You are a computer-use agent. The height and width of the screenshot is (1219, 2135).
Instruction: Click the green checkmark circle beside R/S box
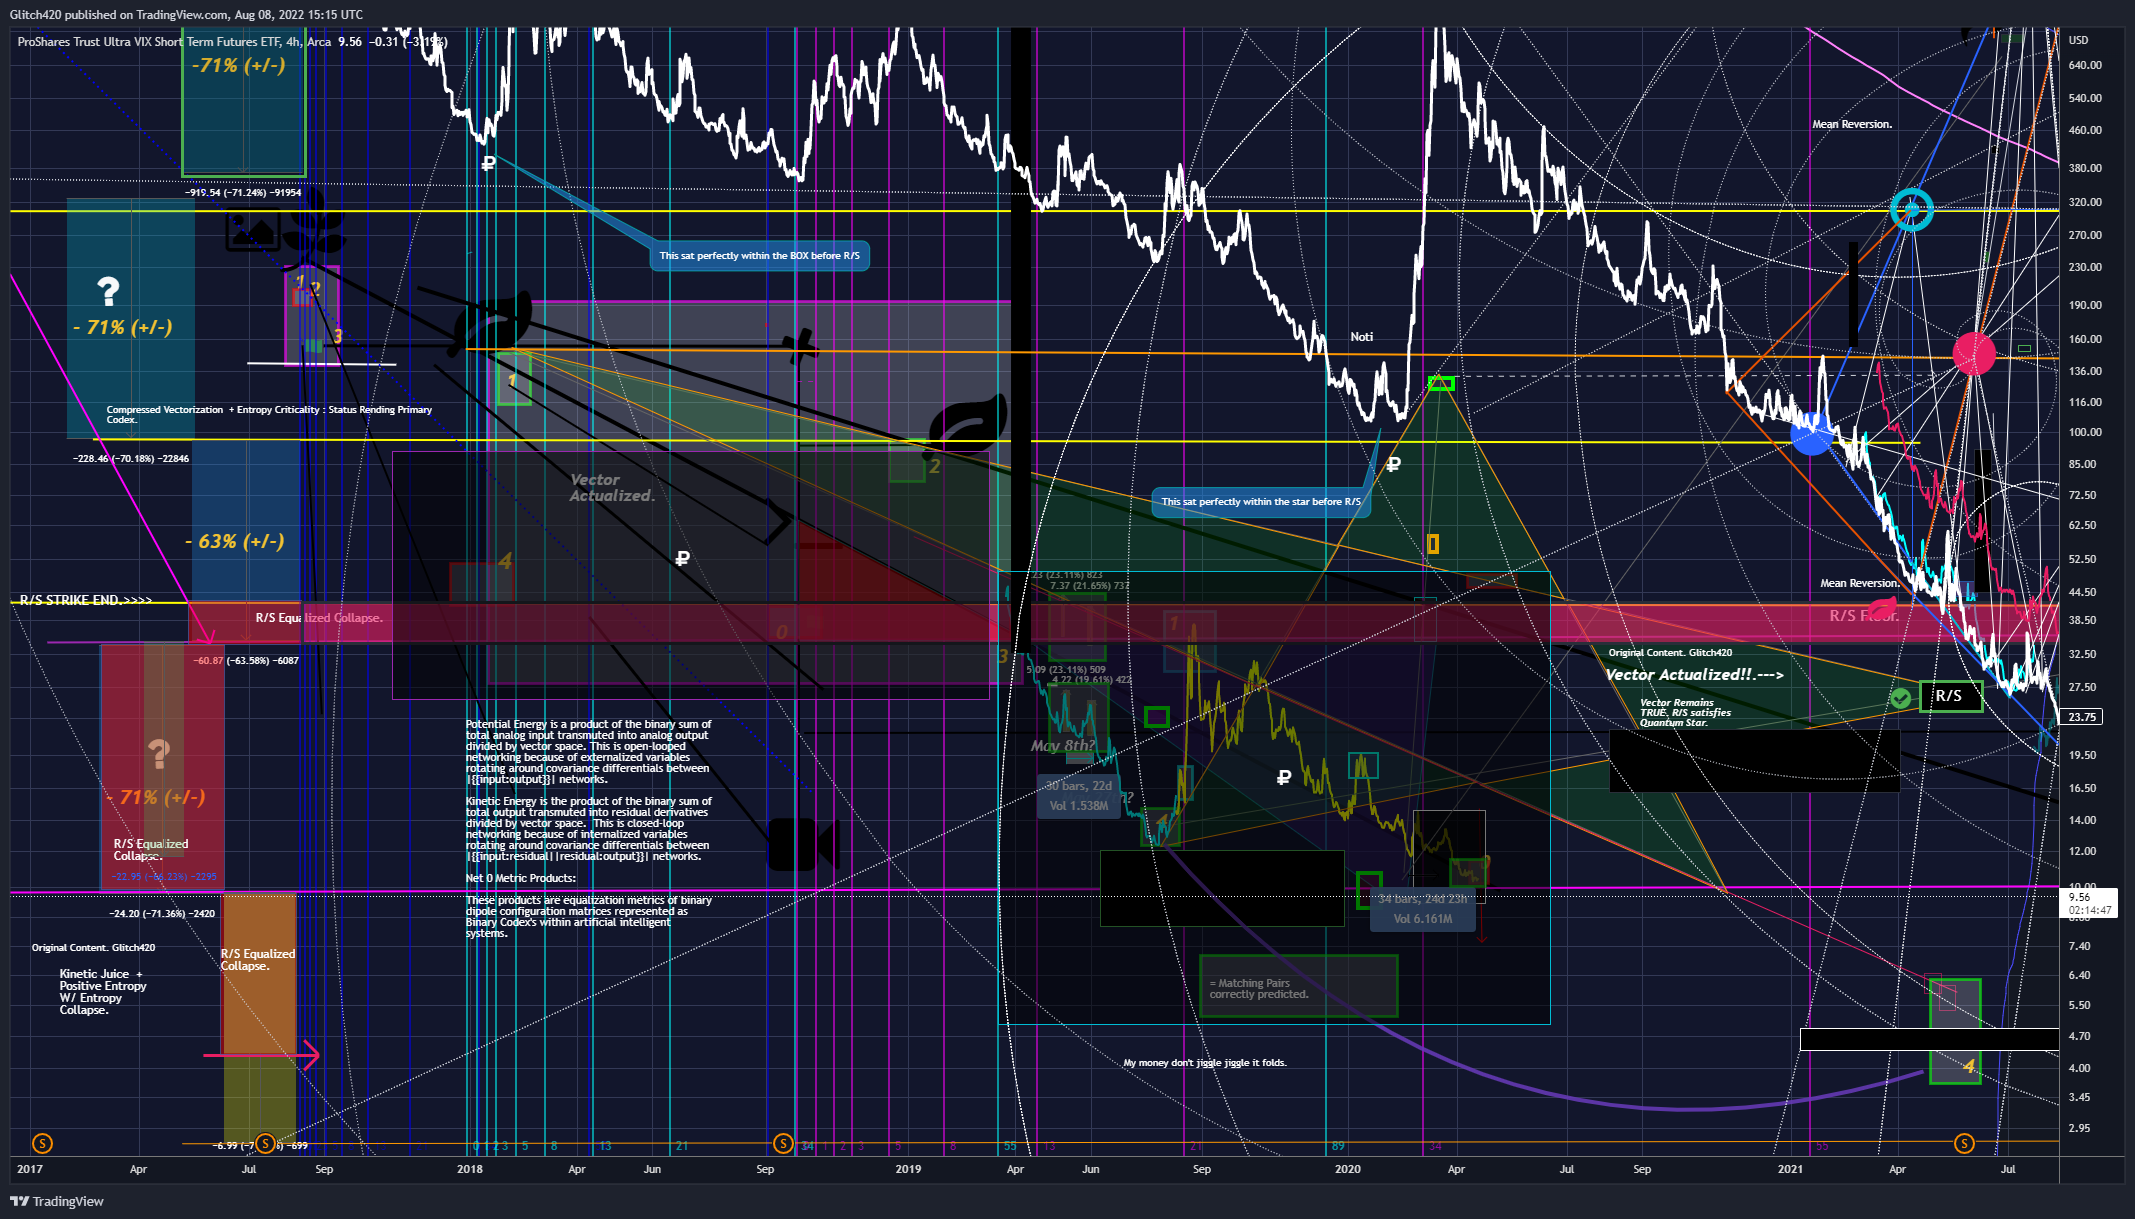click(1900, 698)
